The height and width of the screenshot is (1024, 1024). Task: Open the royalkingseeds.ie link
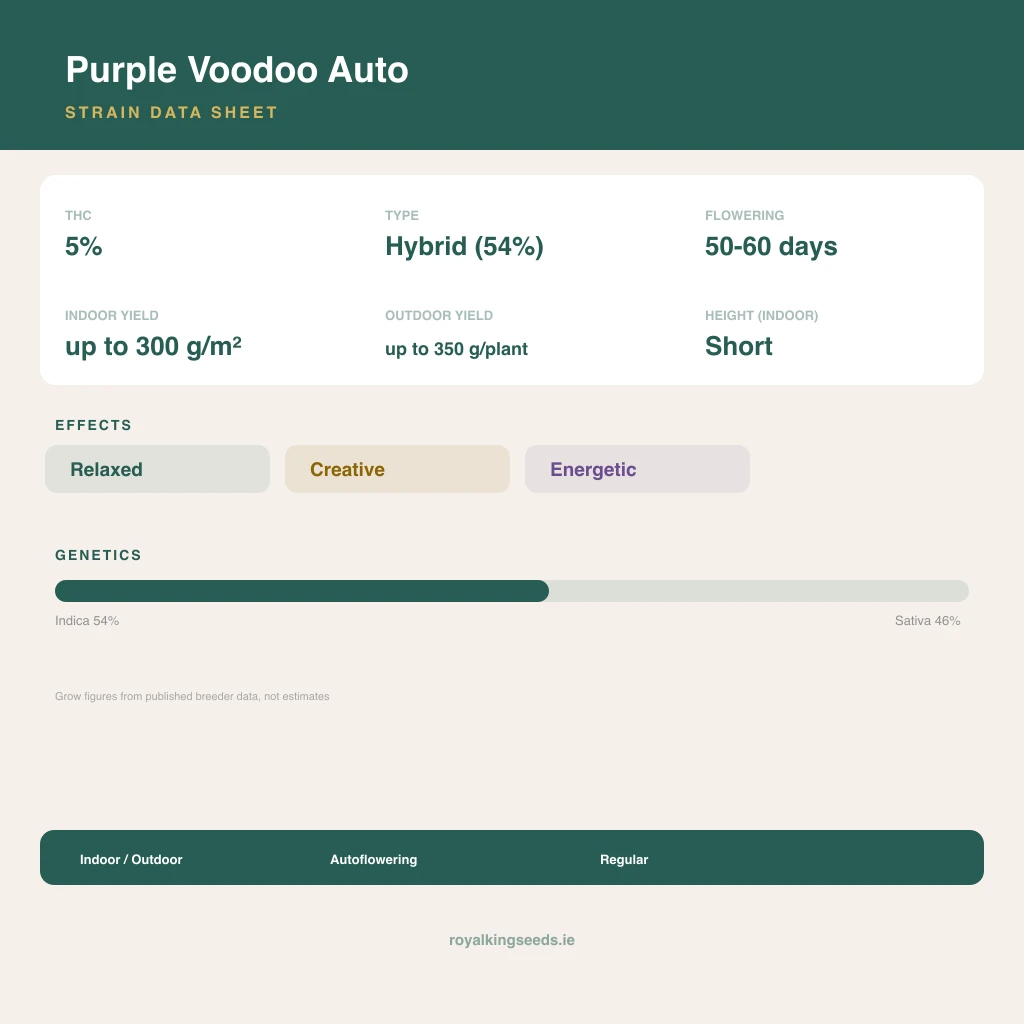click(x=512, y=940)
